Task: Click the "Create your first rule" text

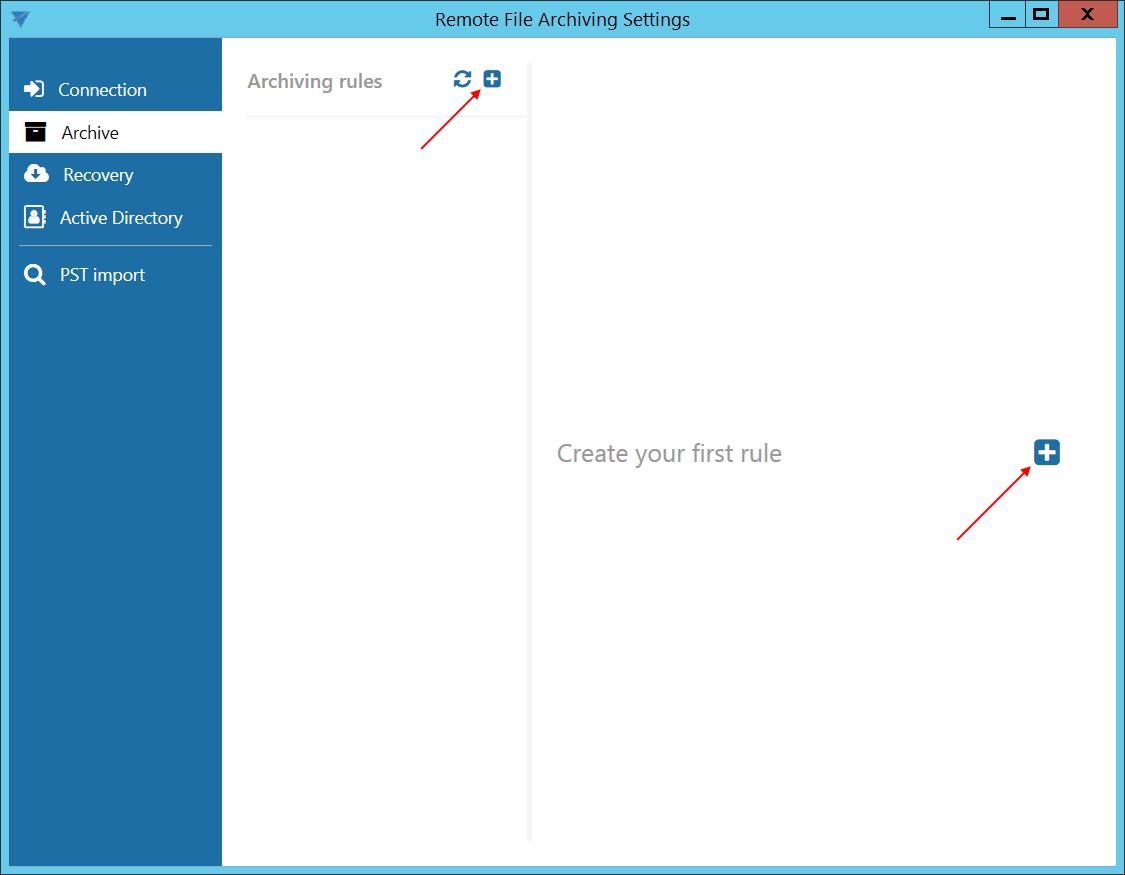Action: [669, 454]
